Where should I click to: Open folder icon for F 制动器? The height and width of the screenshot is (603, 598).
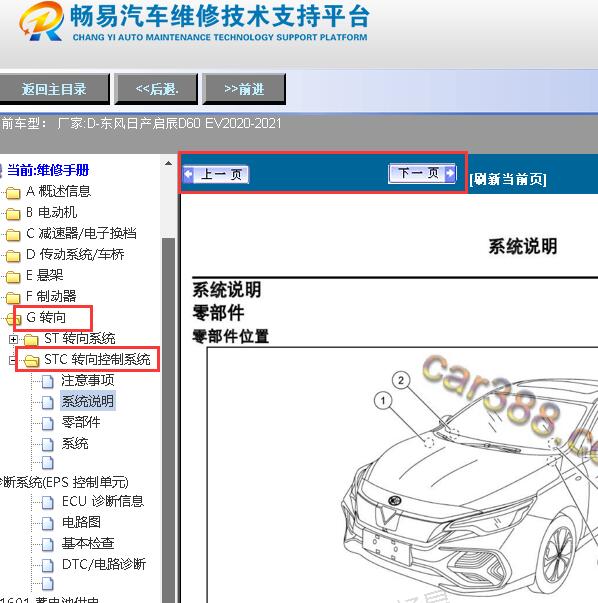tap(13, 298)
